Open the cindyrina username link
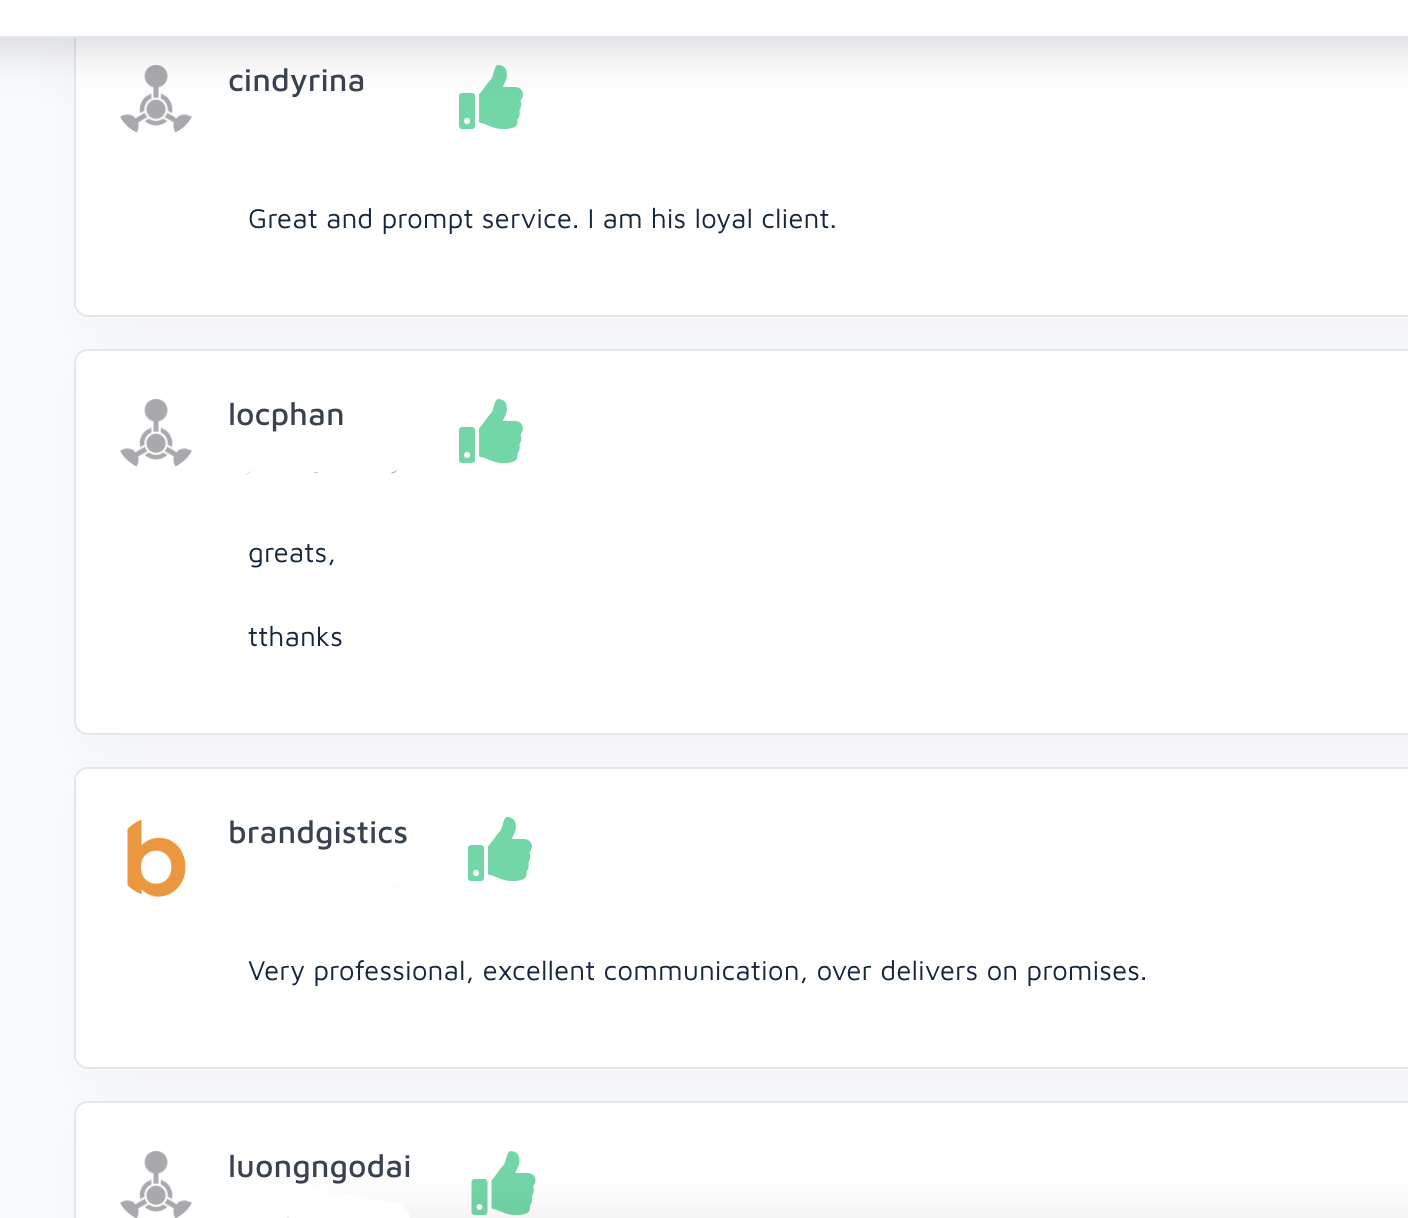The width and height of the screenshot is (1408, 1218). tap(296, 81)
